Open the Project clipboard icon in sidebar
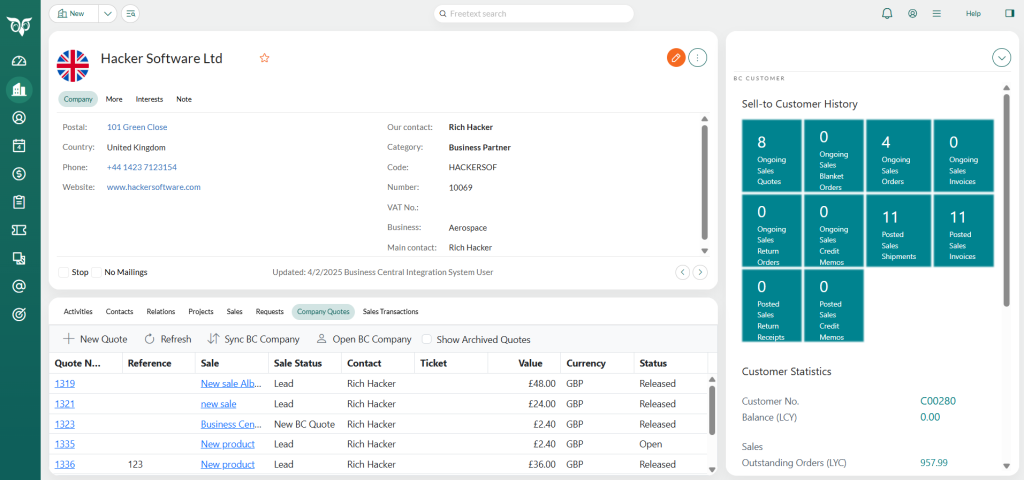This screenshot has height=480, width=1024. (19, 202)
